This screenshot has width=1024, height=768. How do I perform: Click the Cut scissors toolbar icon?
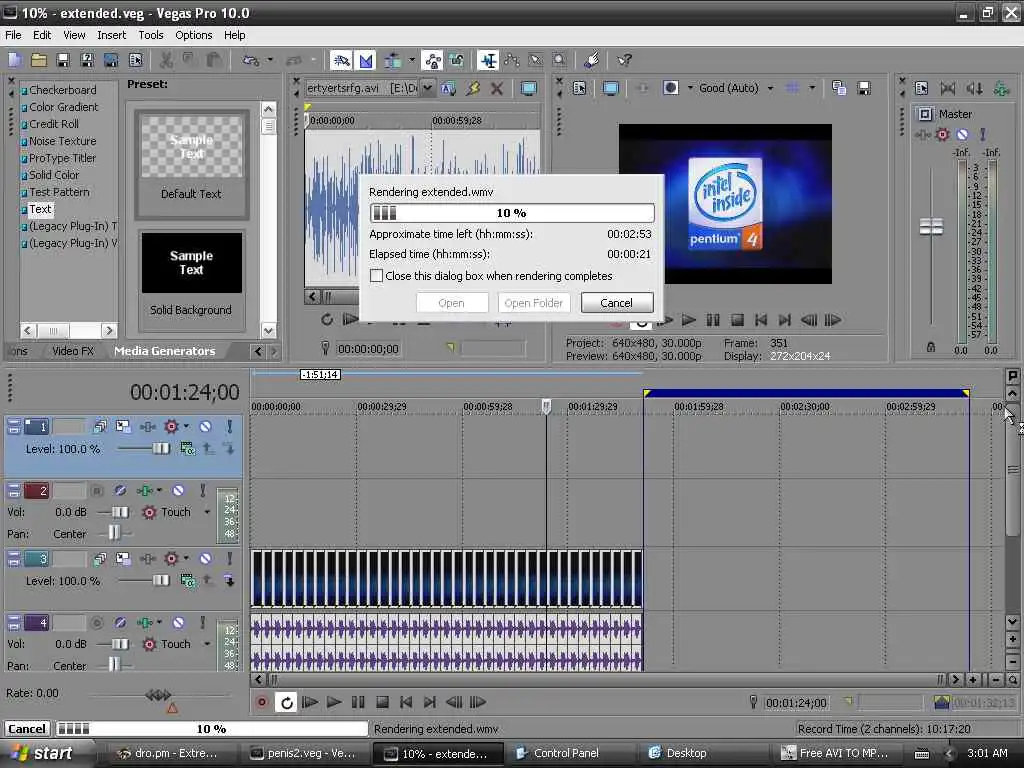pyautogui.click(x=167, y=61)
